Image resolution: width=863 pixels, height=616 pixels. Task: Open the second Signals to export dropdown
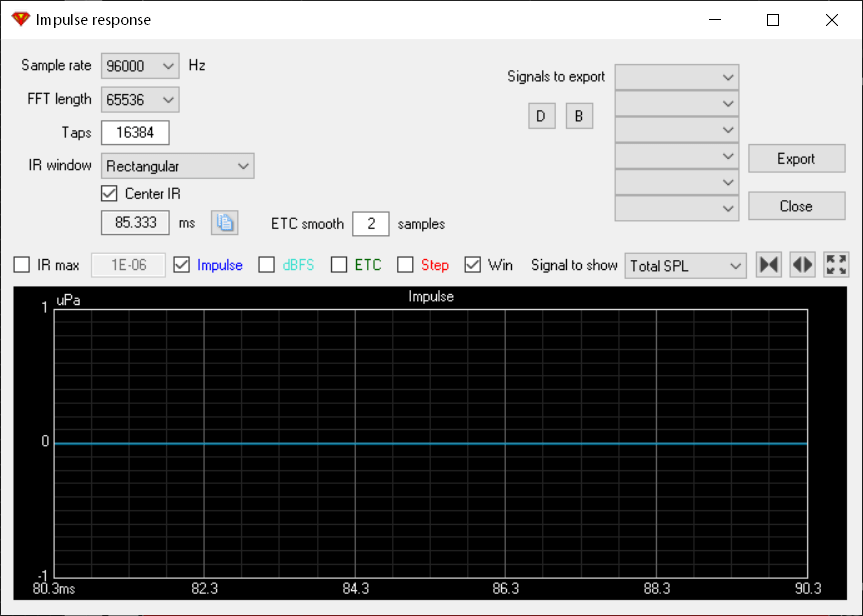676,103
